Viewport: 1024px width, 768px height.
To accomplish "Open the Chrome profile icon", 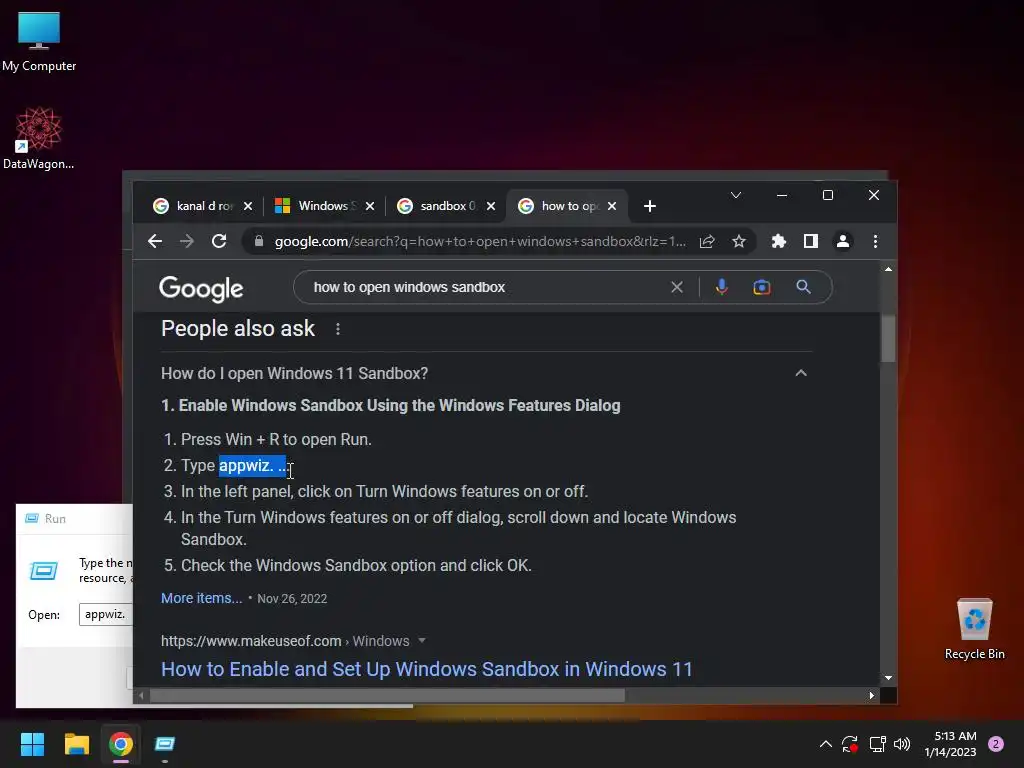I will (x=842, y=242).
